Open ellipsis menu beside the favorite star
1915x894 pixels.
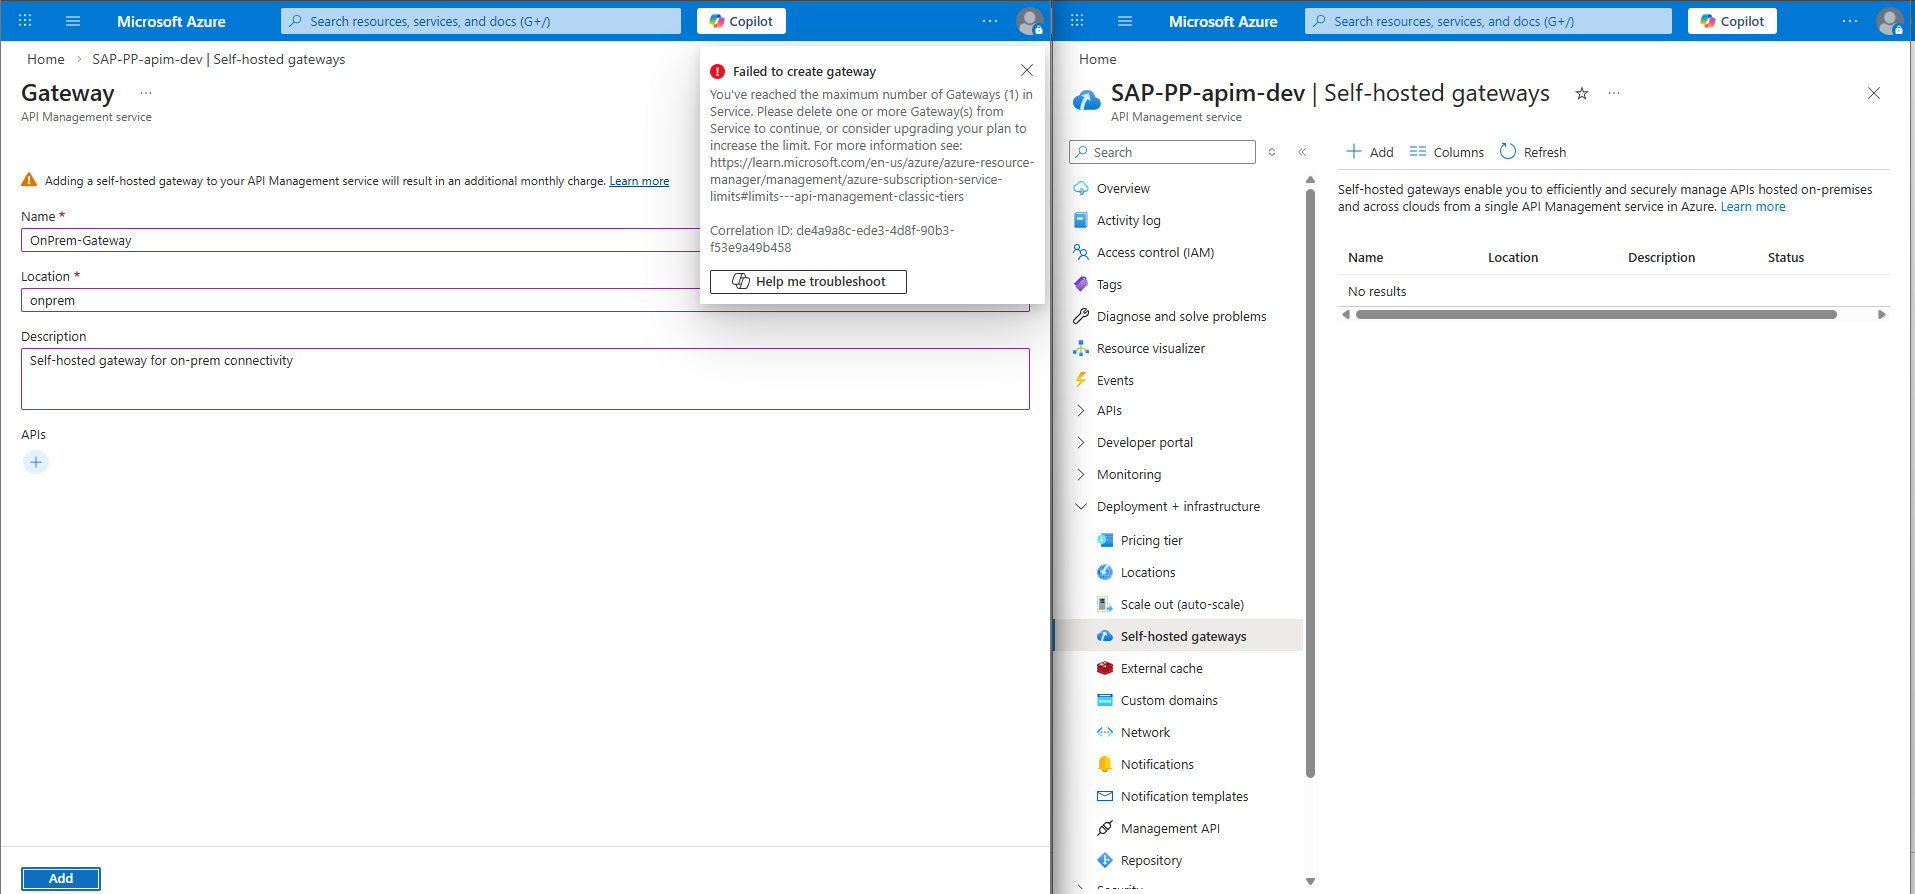click(1614, 93)
